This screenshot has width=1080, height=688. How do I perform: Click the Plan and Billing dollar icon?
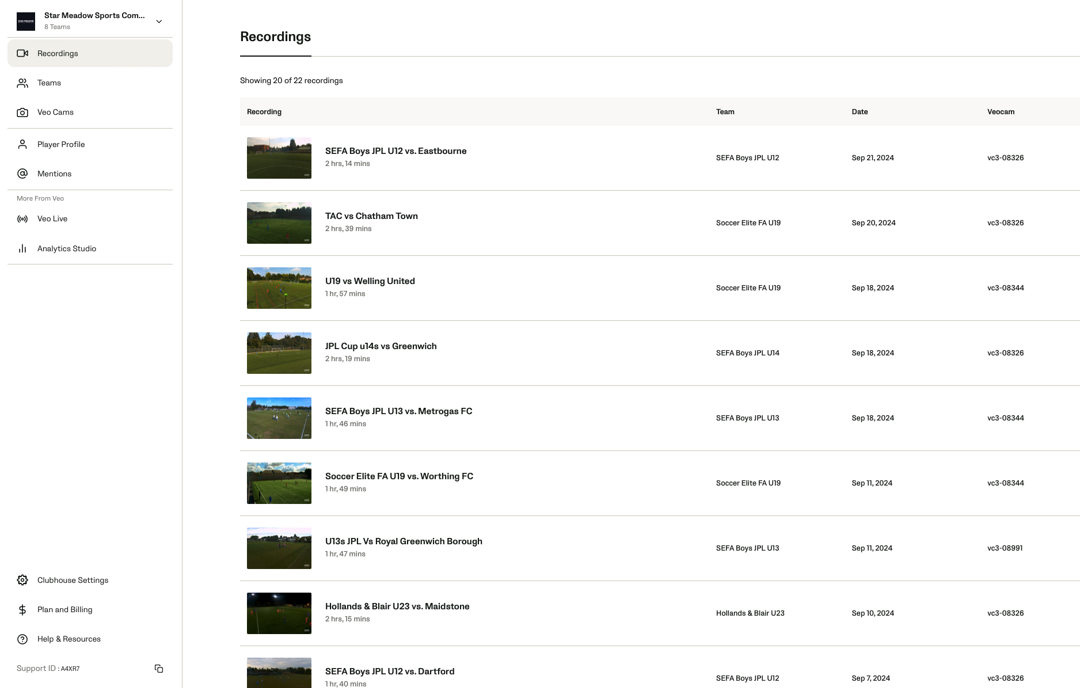point(22,610)
